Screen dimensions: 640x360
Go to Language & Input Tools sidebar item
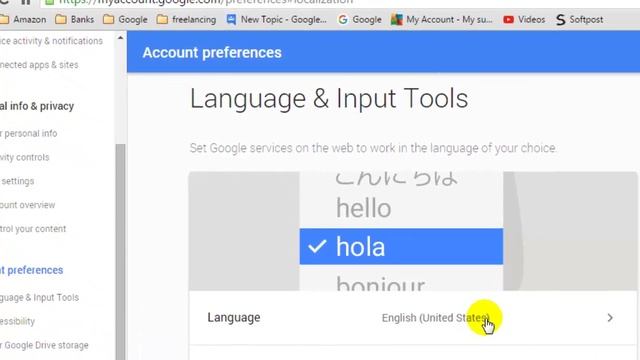tap(39, 298)
